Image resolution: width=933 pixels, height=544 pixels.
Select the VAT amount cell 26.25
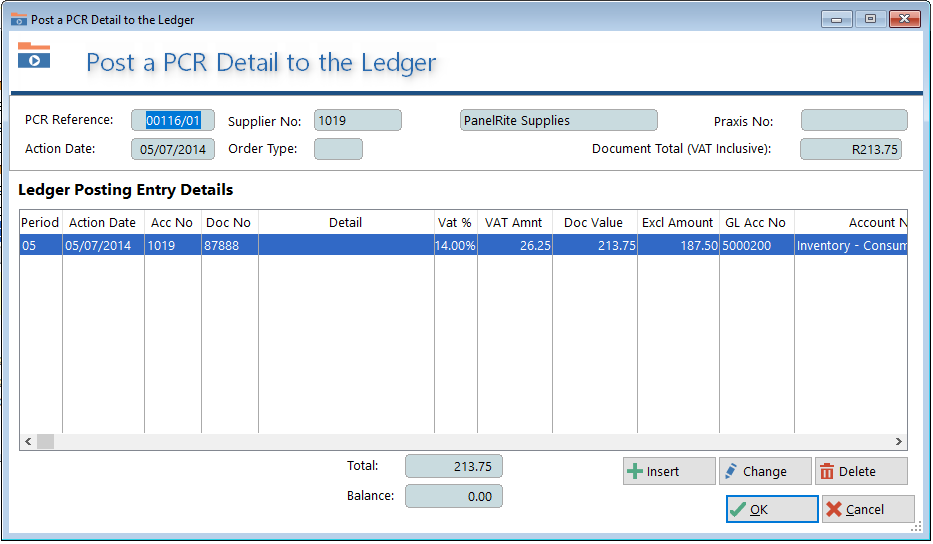(x=514, y=245)
